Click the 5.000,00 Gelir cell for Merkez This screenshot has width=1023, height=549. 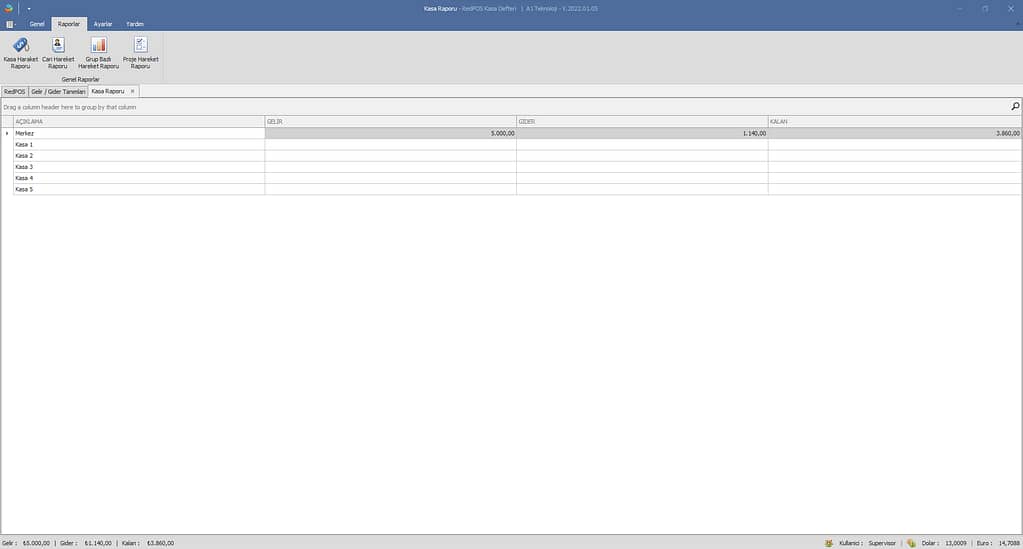390,133
